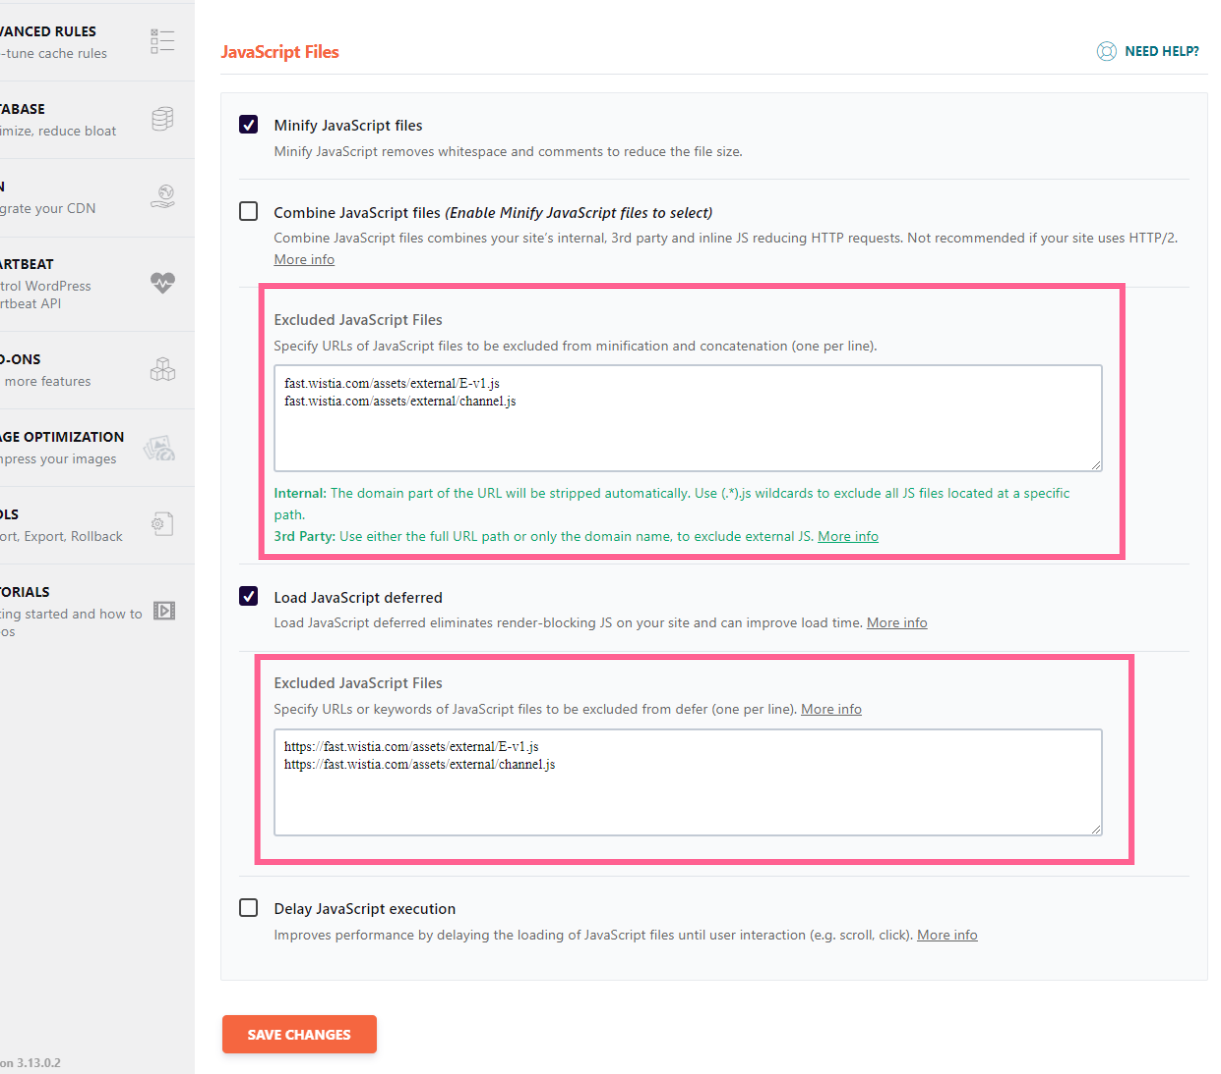Select the Database stack icon
1221x1074 pixels.
tap(162, 118)
